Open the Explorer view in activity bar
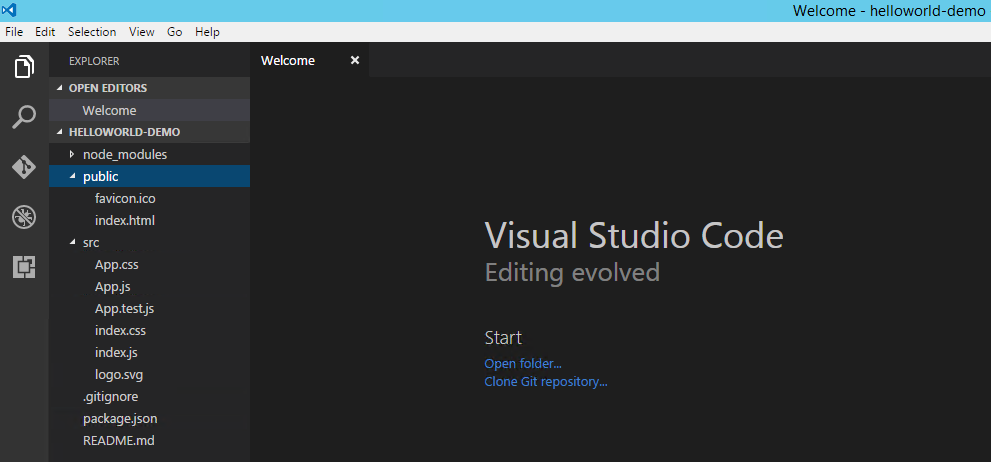Viewport: 991px width, 462px height. pos(24,68)
